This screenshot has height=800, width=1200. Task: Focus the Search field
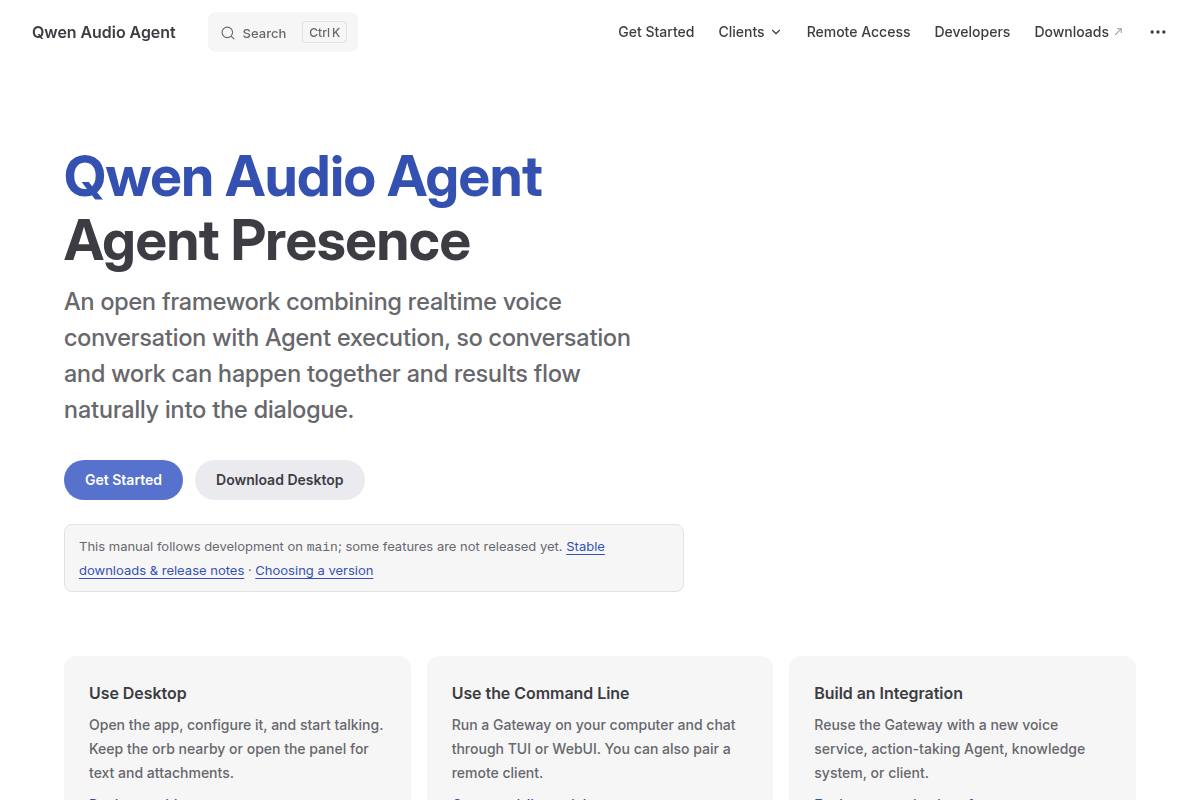283,32
